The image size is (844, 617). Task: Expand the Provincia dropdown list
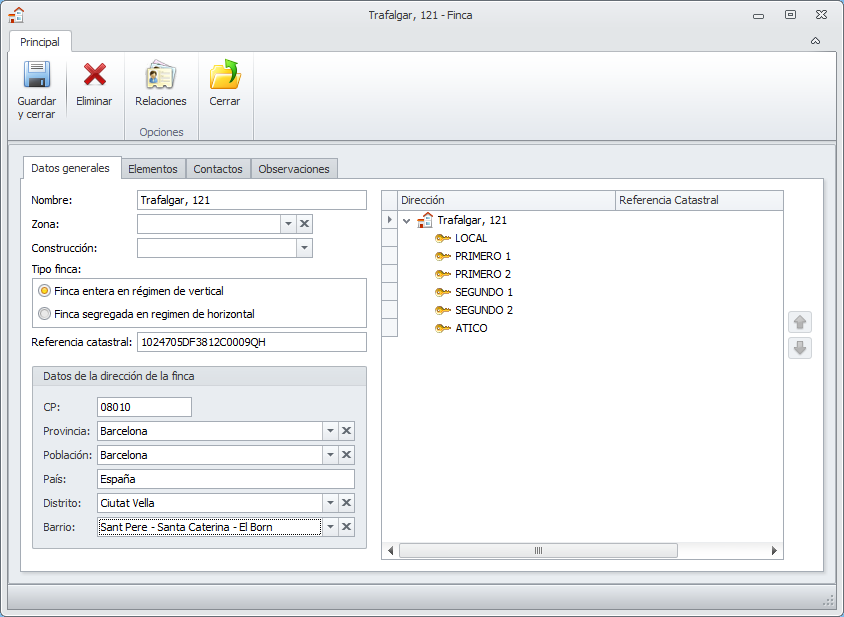329,431
